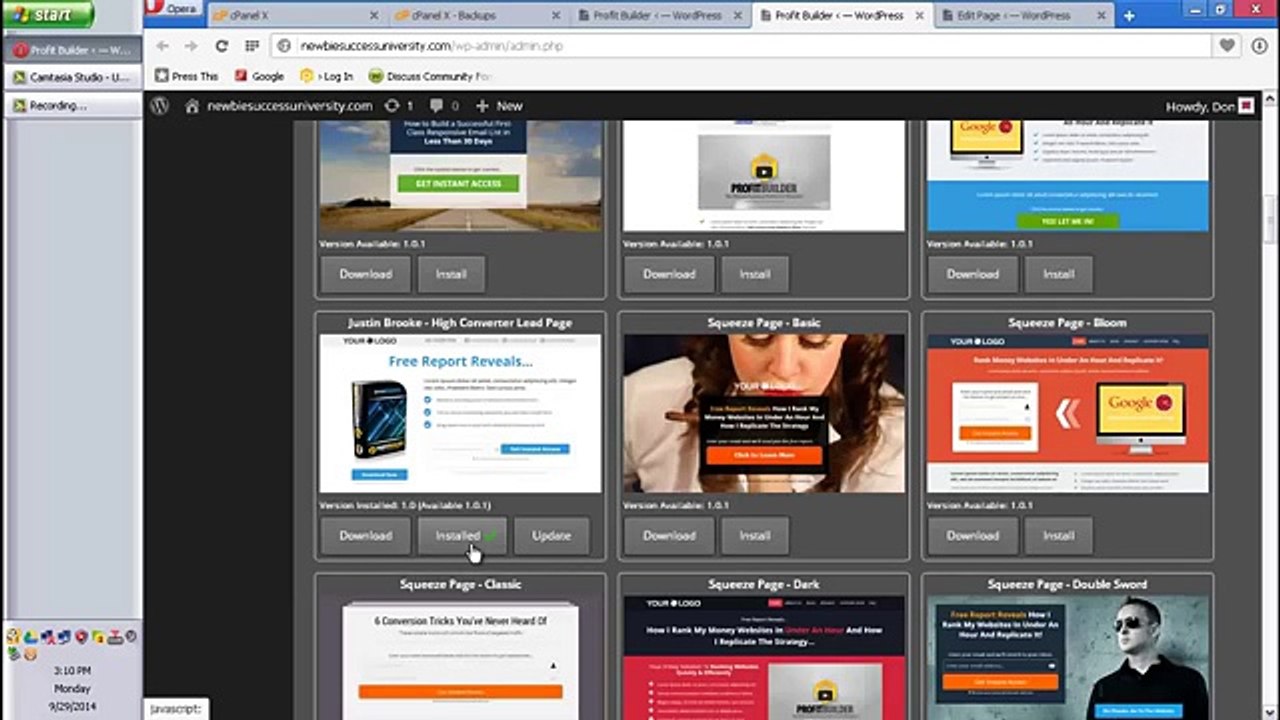
Task: Open the Google bookmark
Action: click(x=260, y=76)
